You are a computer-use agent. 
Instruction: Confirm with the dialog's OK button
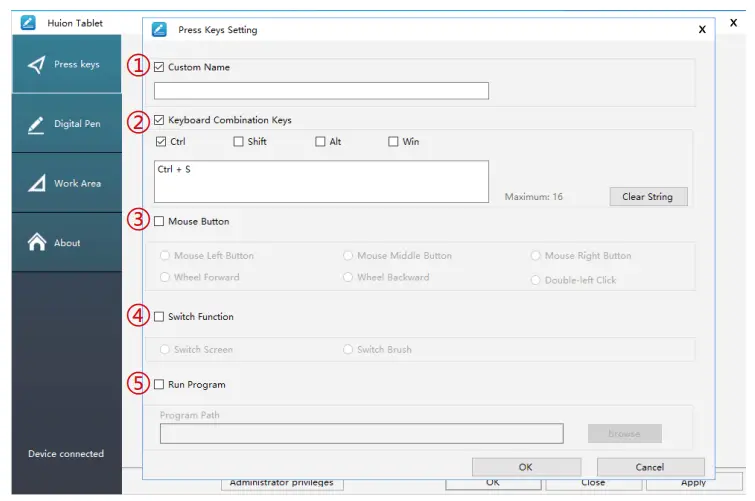click(x=526, y=467)
